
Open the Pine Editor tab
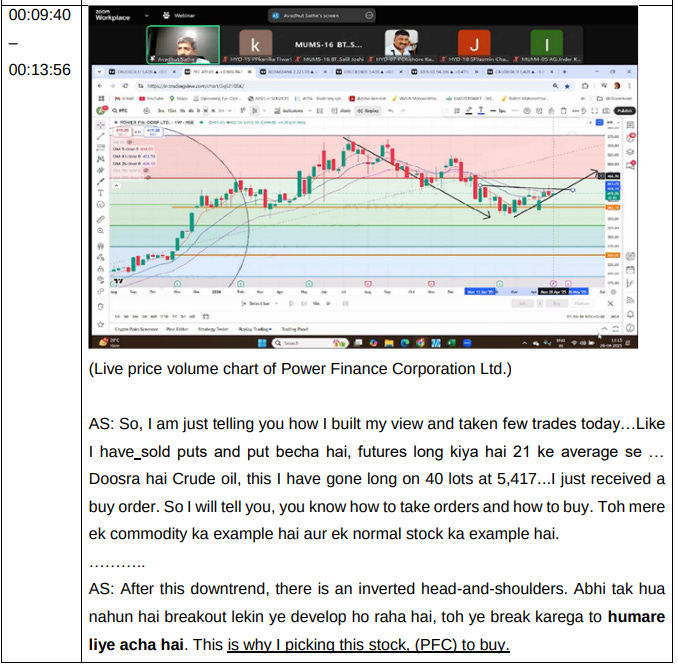(x=177, y=329)
